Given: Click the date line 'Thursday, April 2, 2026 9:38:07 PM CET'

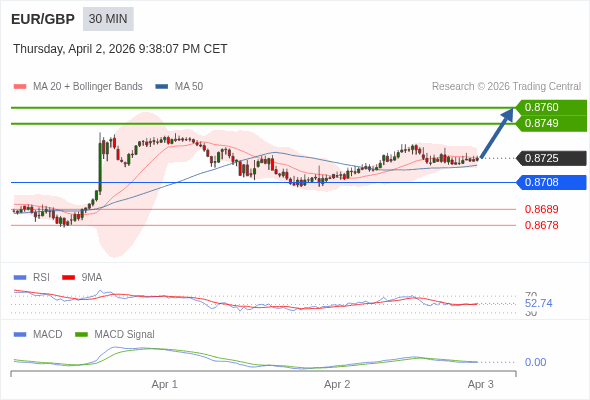Looking at the screenshot, I should point(120,49).
